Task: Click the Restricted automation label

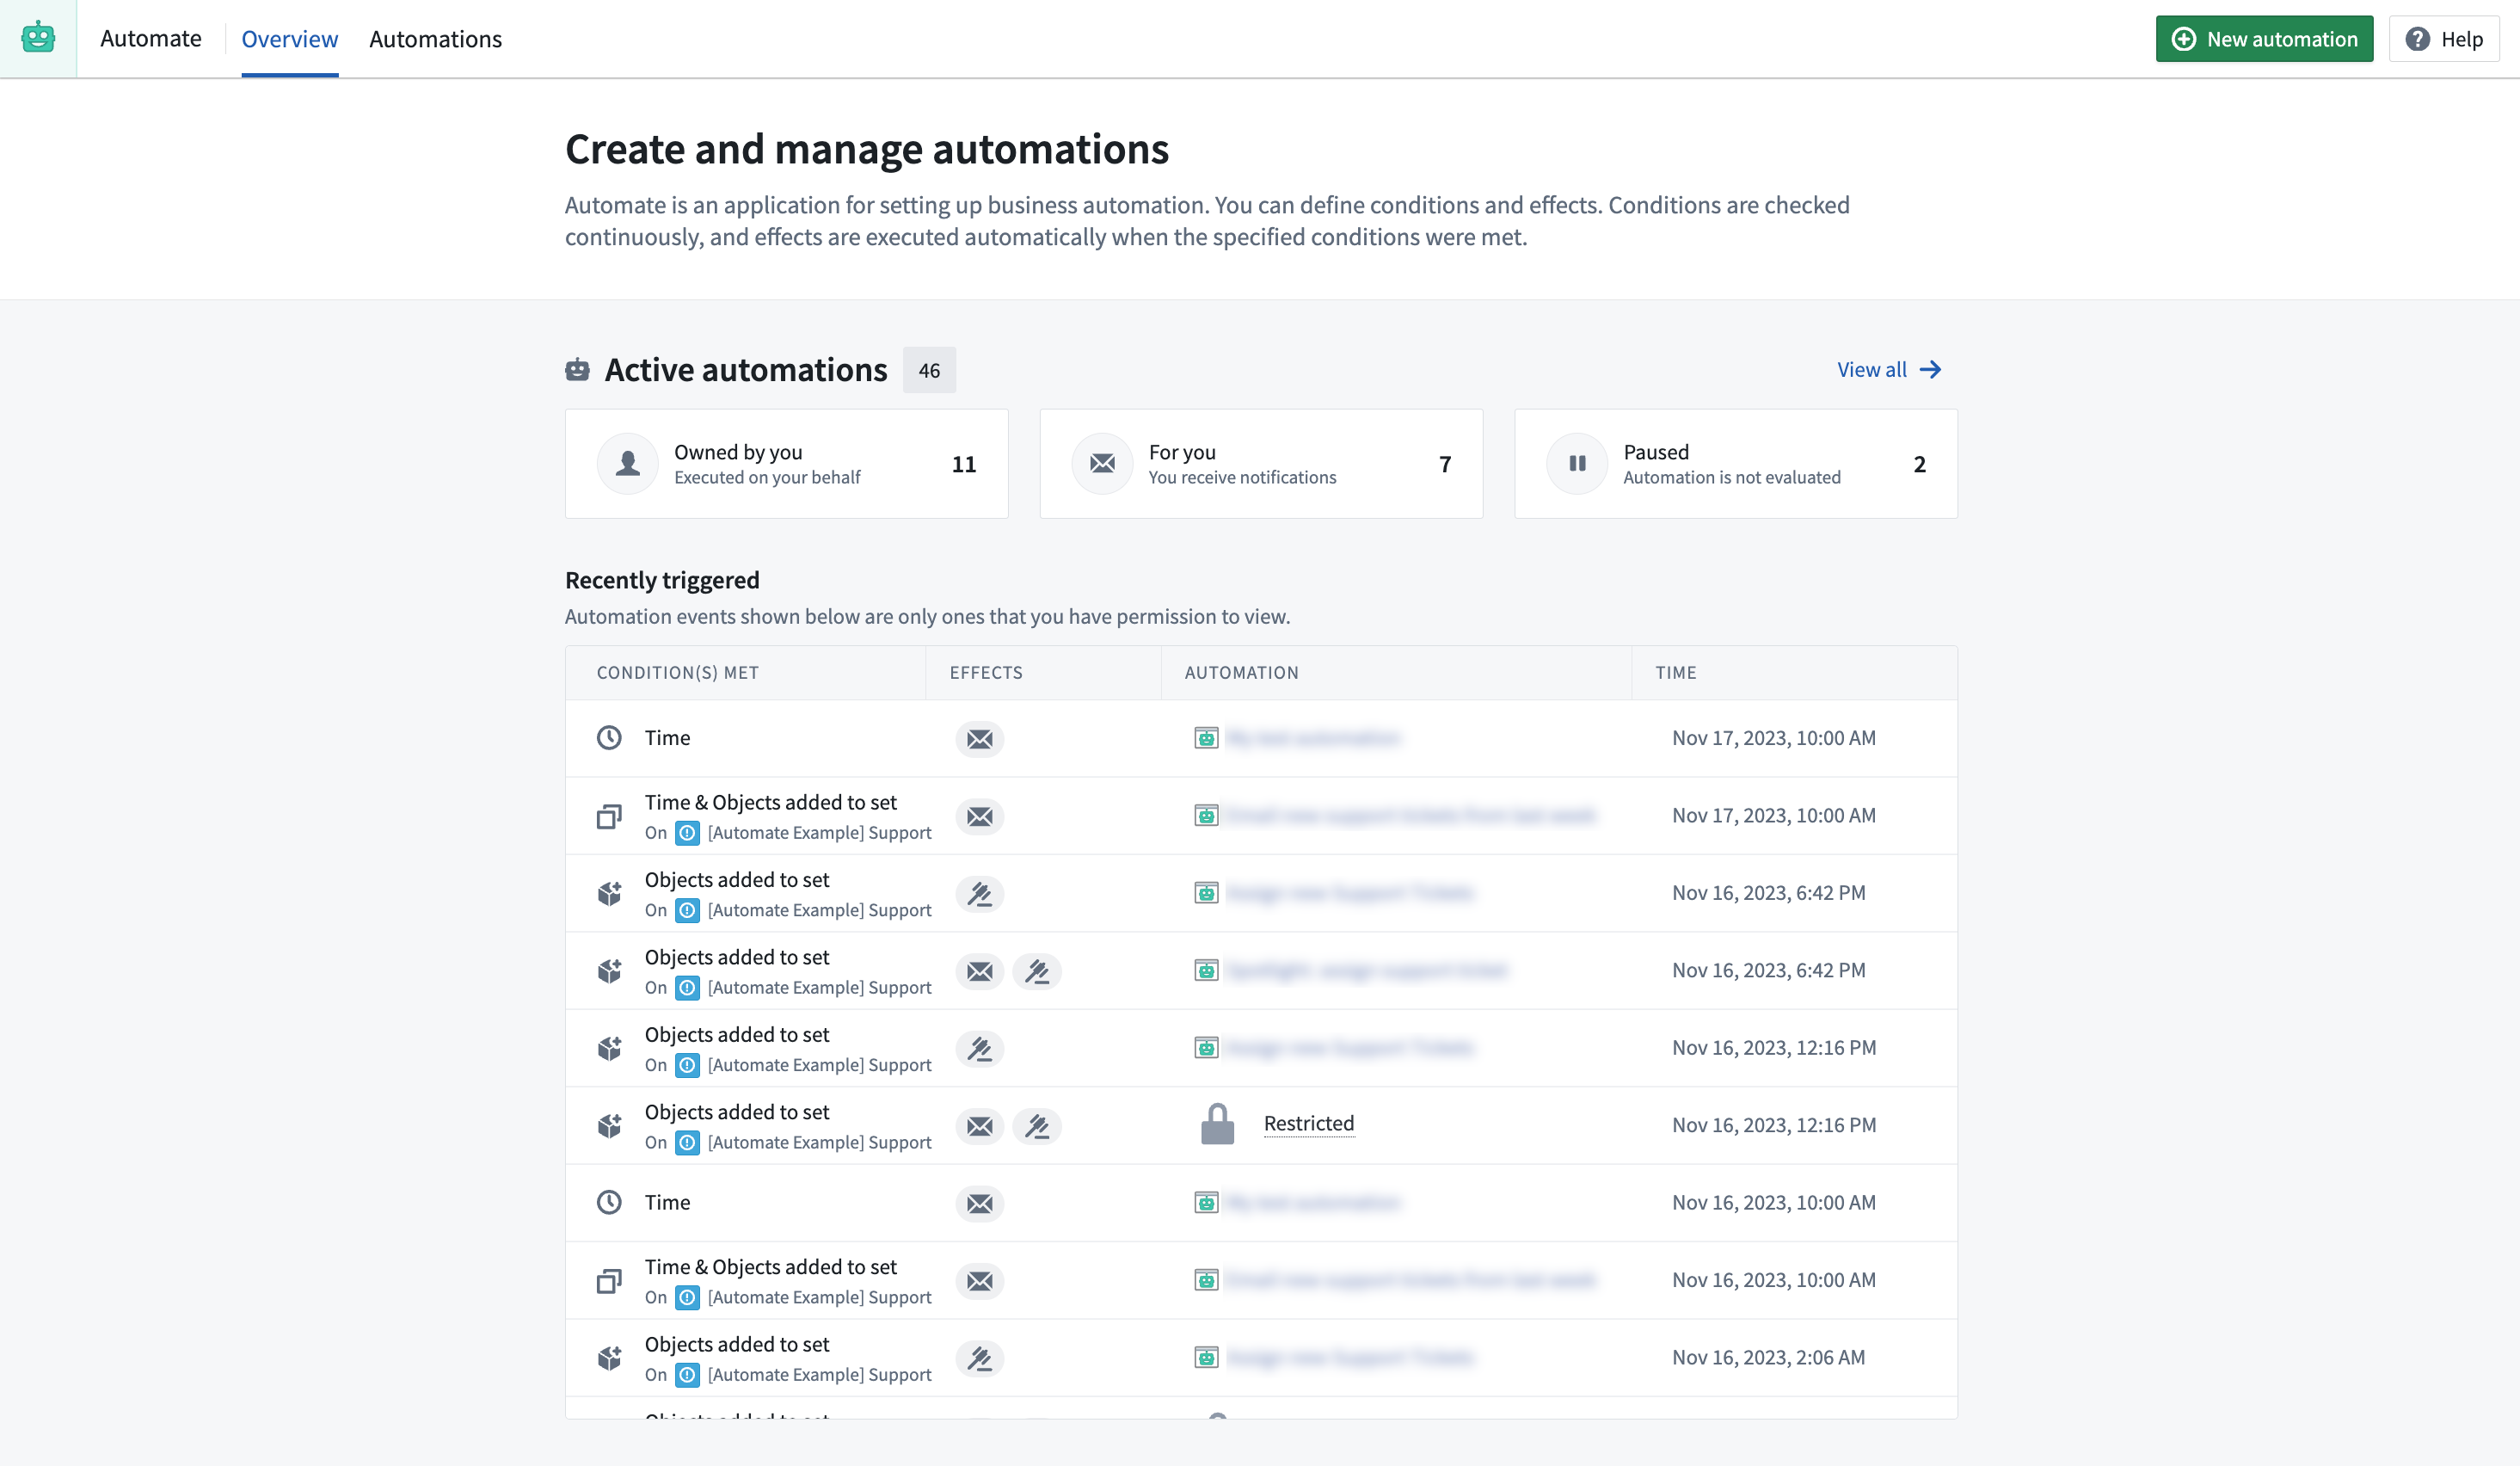Action: (x=1309, y=1123)
